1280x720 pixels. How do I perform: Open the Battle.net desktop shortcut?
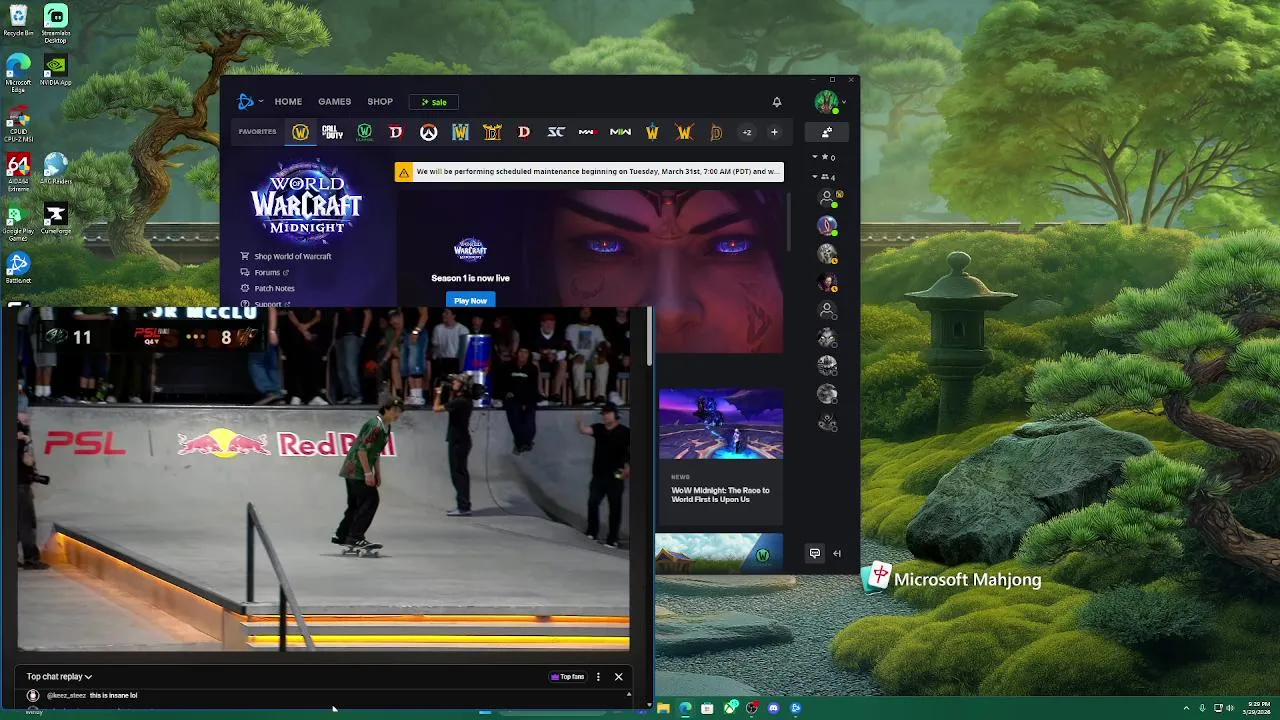18,268
